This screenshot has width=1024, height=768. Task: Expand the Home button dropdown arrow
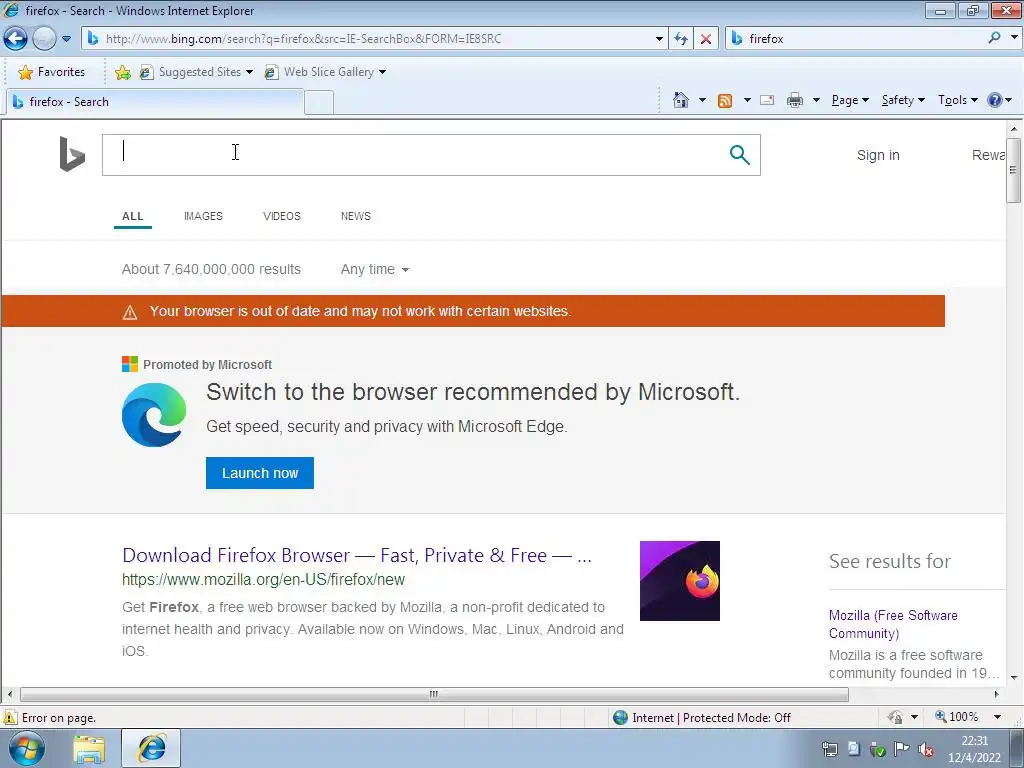click(702, 100)
